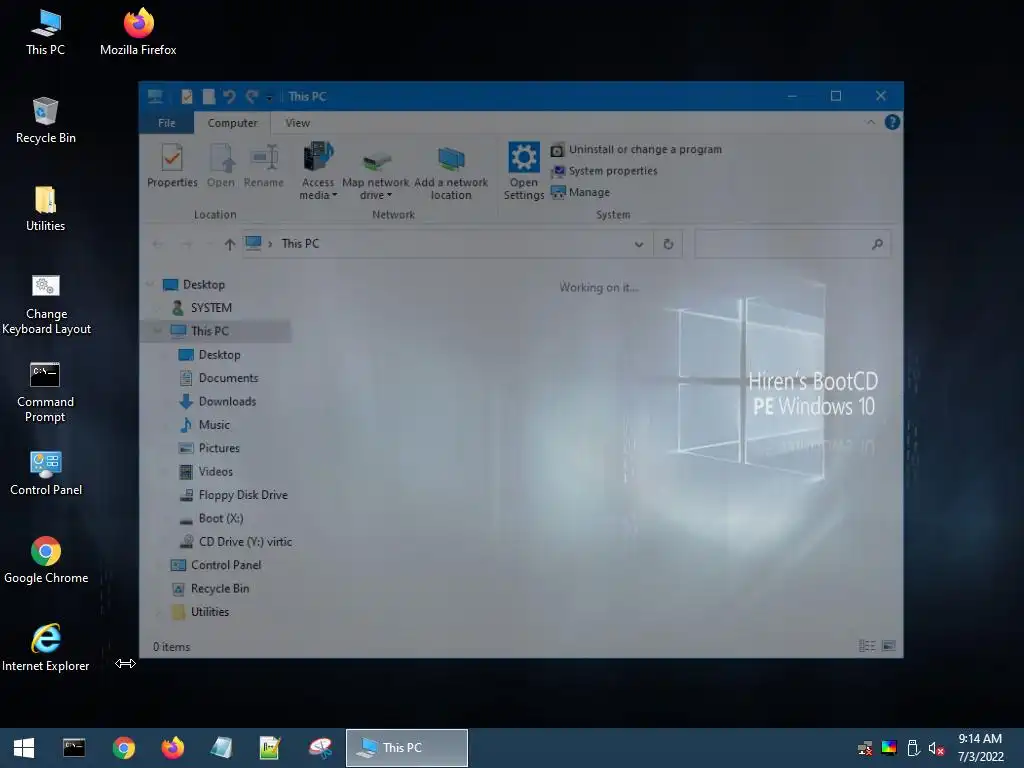Click the muted volume tray icon
Viewport: 1024px width, 768px height.
[936, 748]
